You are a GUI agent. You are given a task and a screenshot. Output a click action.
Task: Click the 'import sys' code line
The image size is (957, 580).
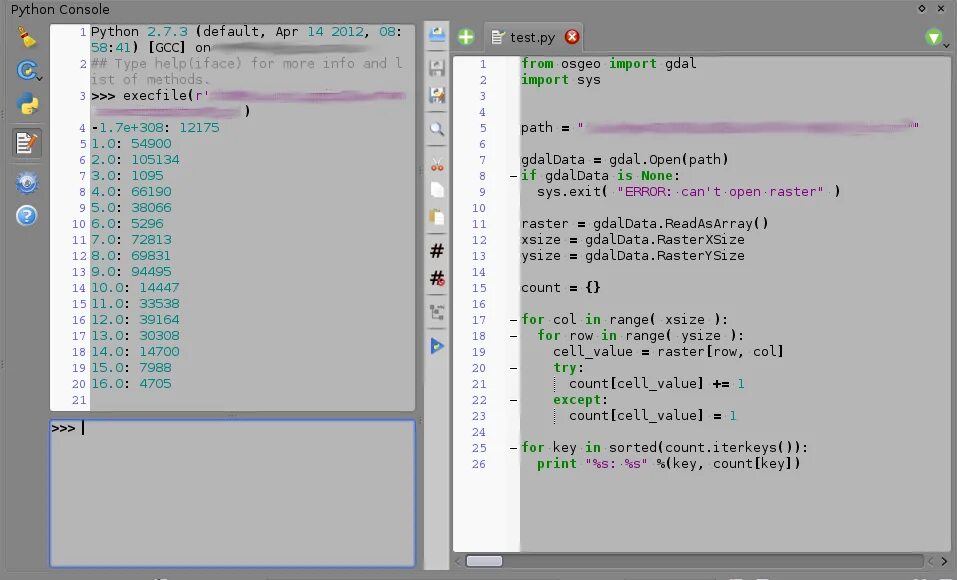pos(560,79)
